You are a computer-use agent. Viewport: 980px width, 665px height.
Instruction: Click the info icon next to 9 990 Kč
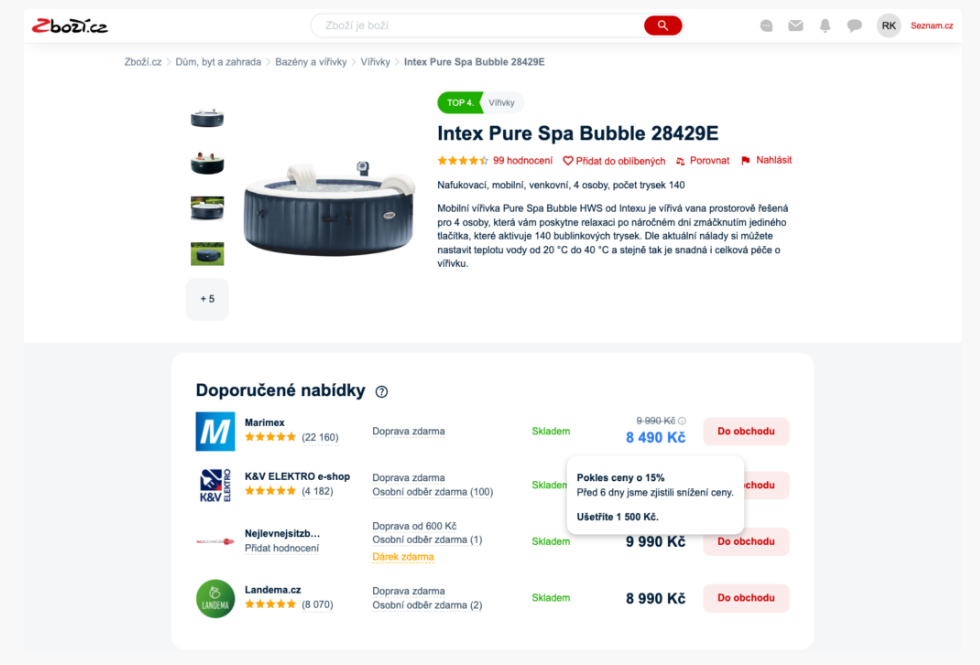(x=682, y=421)
